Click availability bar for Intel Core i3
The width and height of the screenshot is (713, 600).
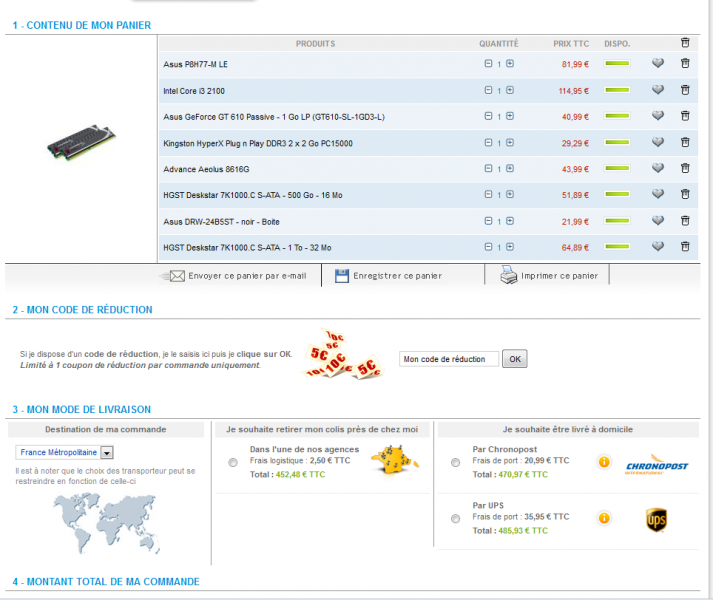[617, 90]
